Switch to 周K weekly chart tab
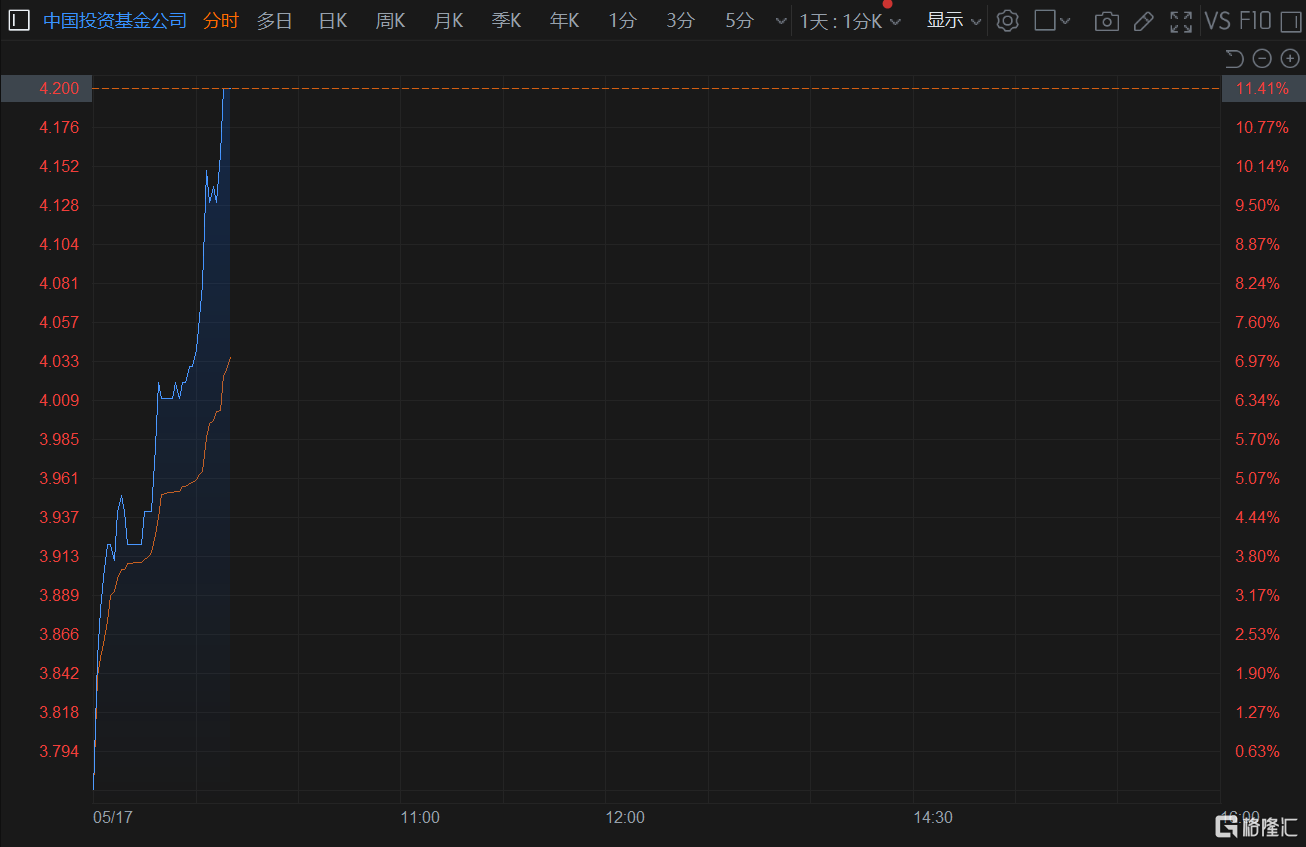The image size is (1306, 847). coord(390,21)
